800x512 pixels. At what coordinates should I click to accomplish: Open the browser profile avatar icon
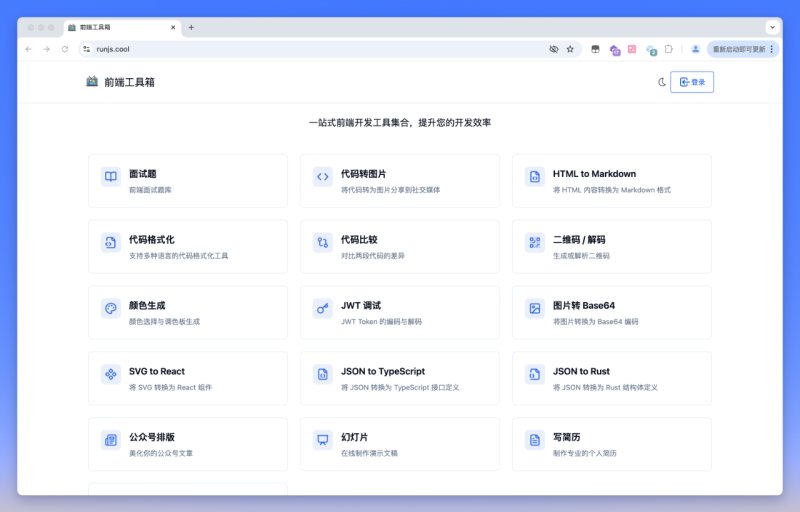[695, 49]
